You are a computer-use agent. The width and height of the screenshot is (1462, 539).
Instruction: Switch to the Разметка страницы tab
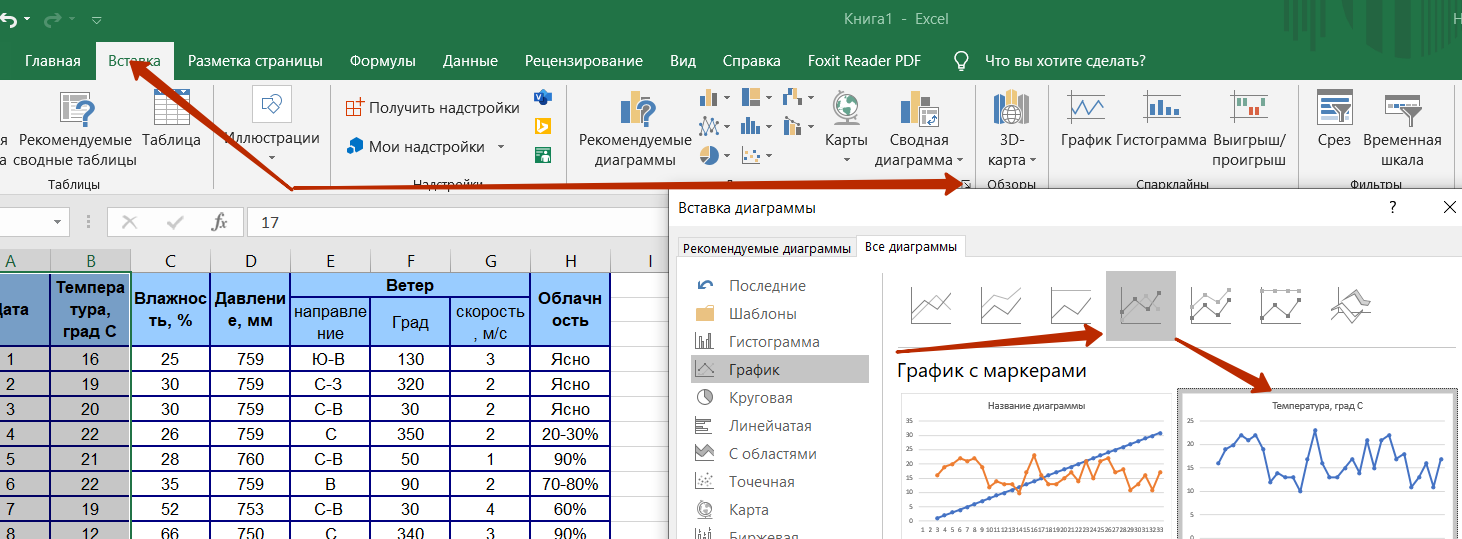(x=255, y=61)
